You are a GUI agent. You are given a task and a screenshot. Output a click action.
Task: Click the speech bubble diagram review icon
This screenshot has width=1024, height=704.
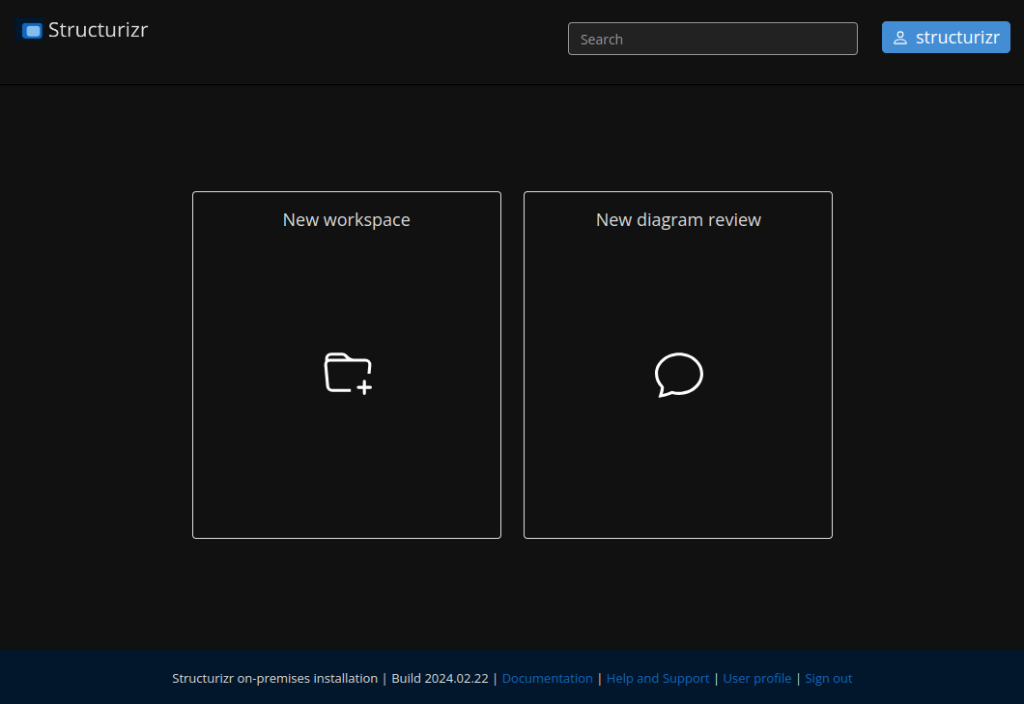[678, 375]
